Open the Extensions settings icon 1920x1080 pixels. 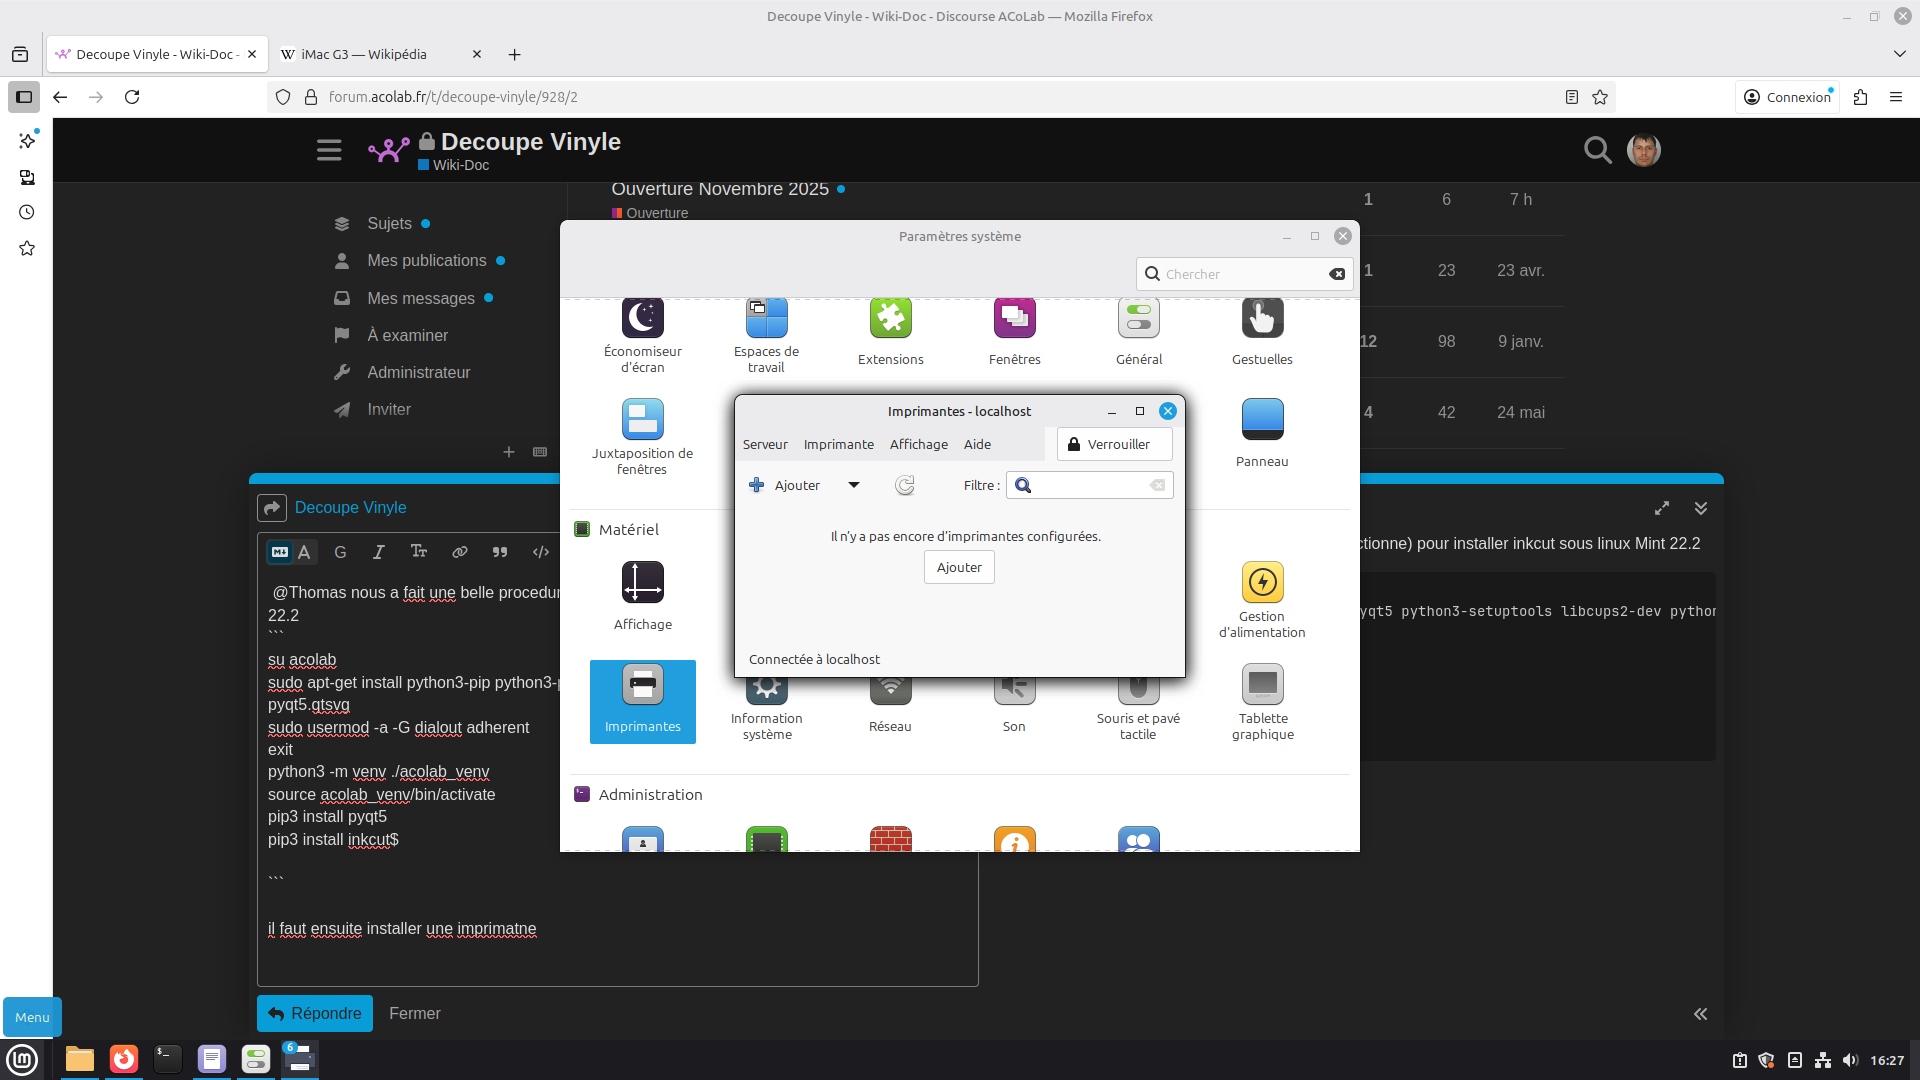pyautogui.click(x=890, y=320)
